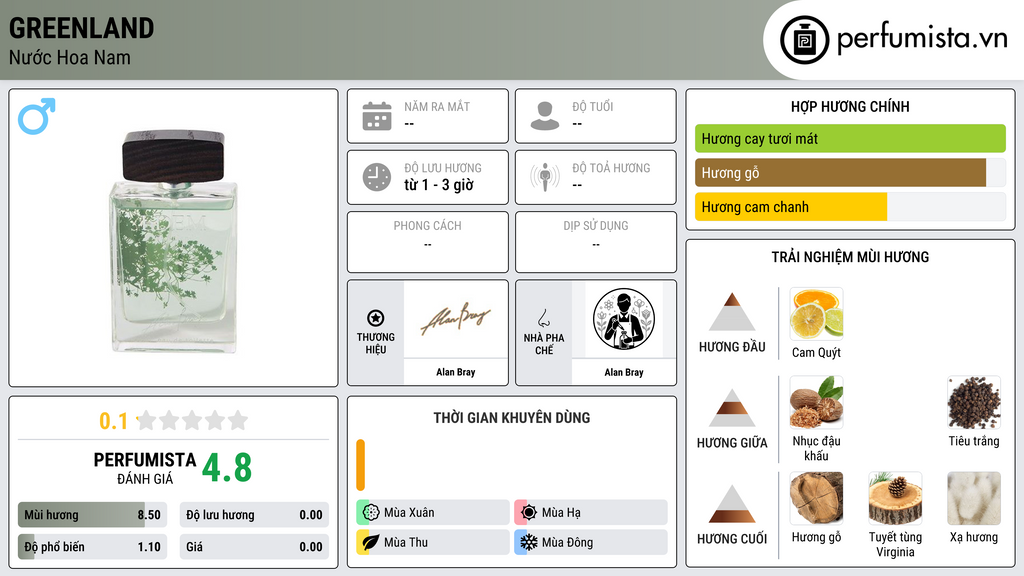
Task: Click the green 4.8 Perfumista score
Action: [227, 468]
